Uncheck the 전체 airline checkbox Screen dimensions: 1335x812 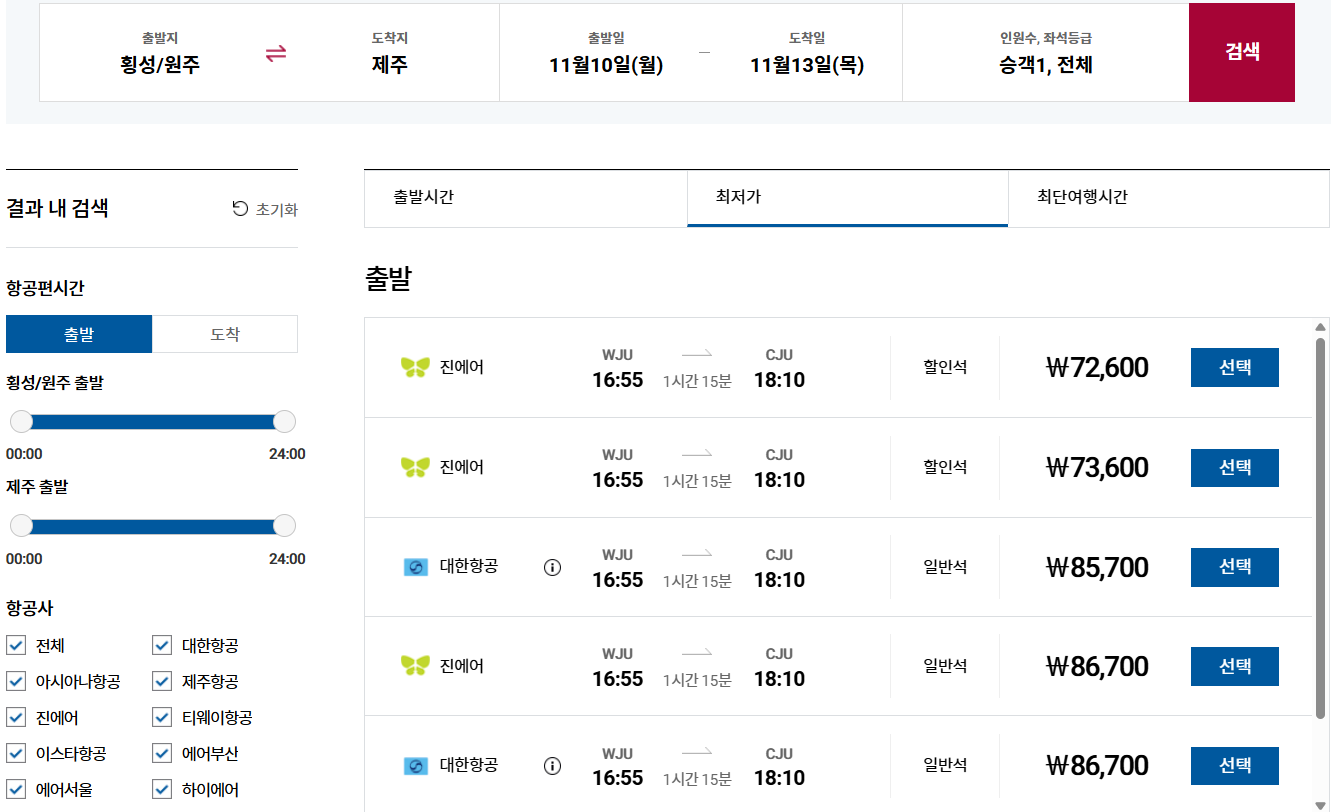pos(15,645)
